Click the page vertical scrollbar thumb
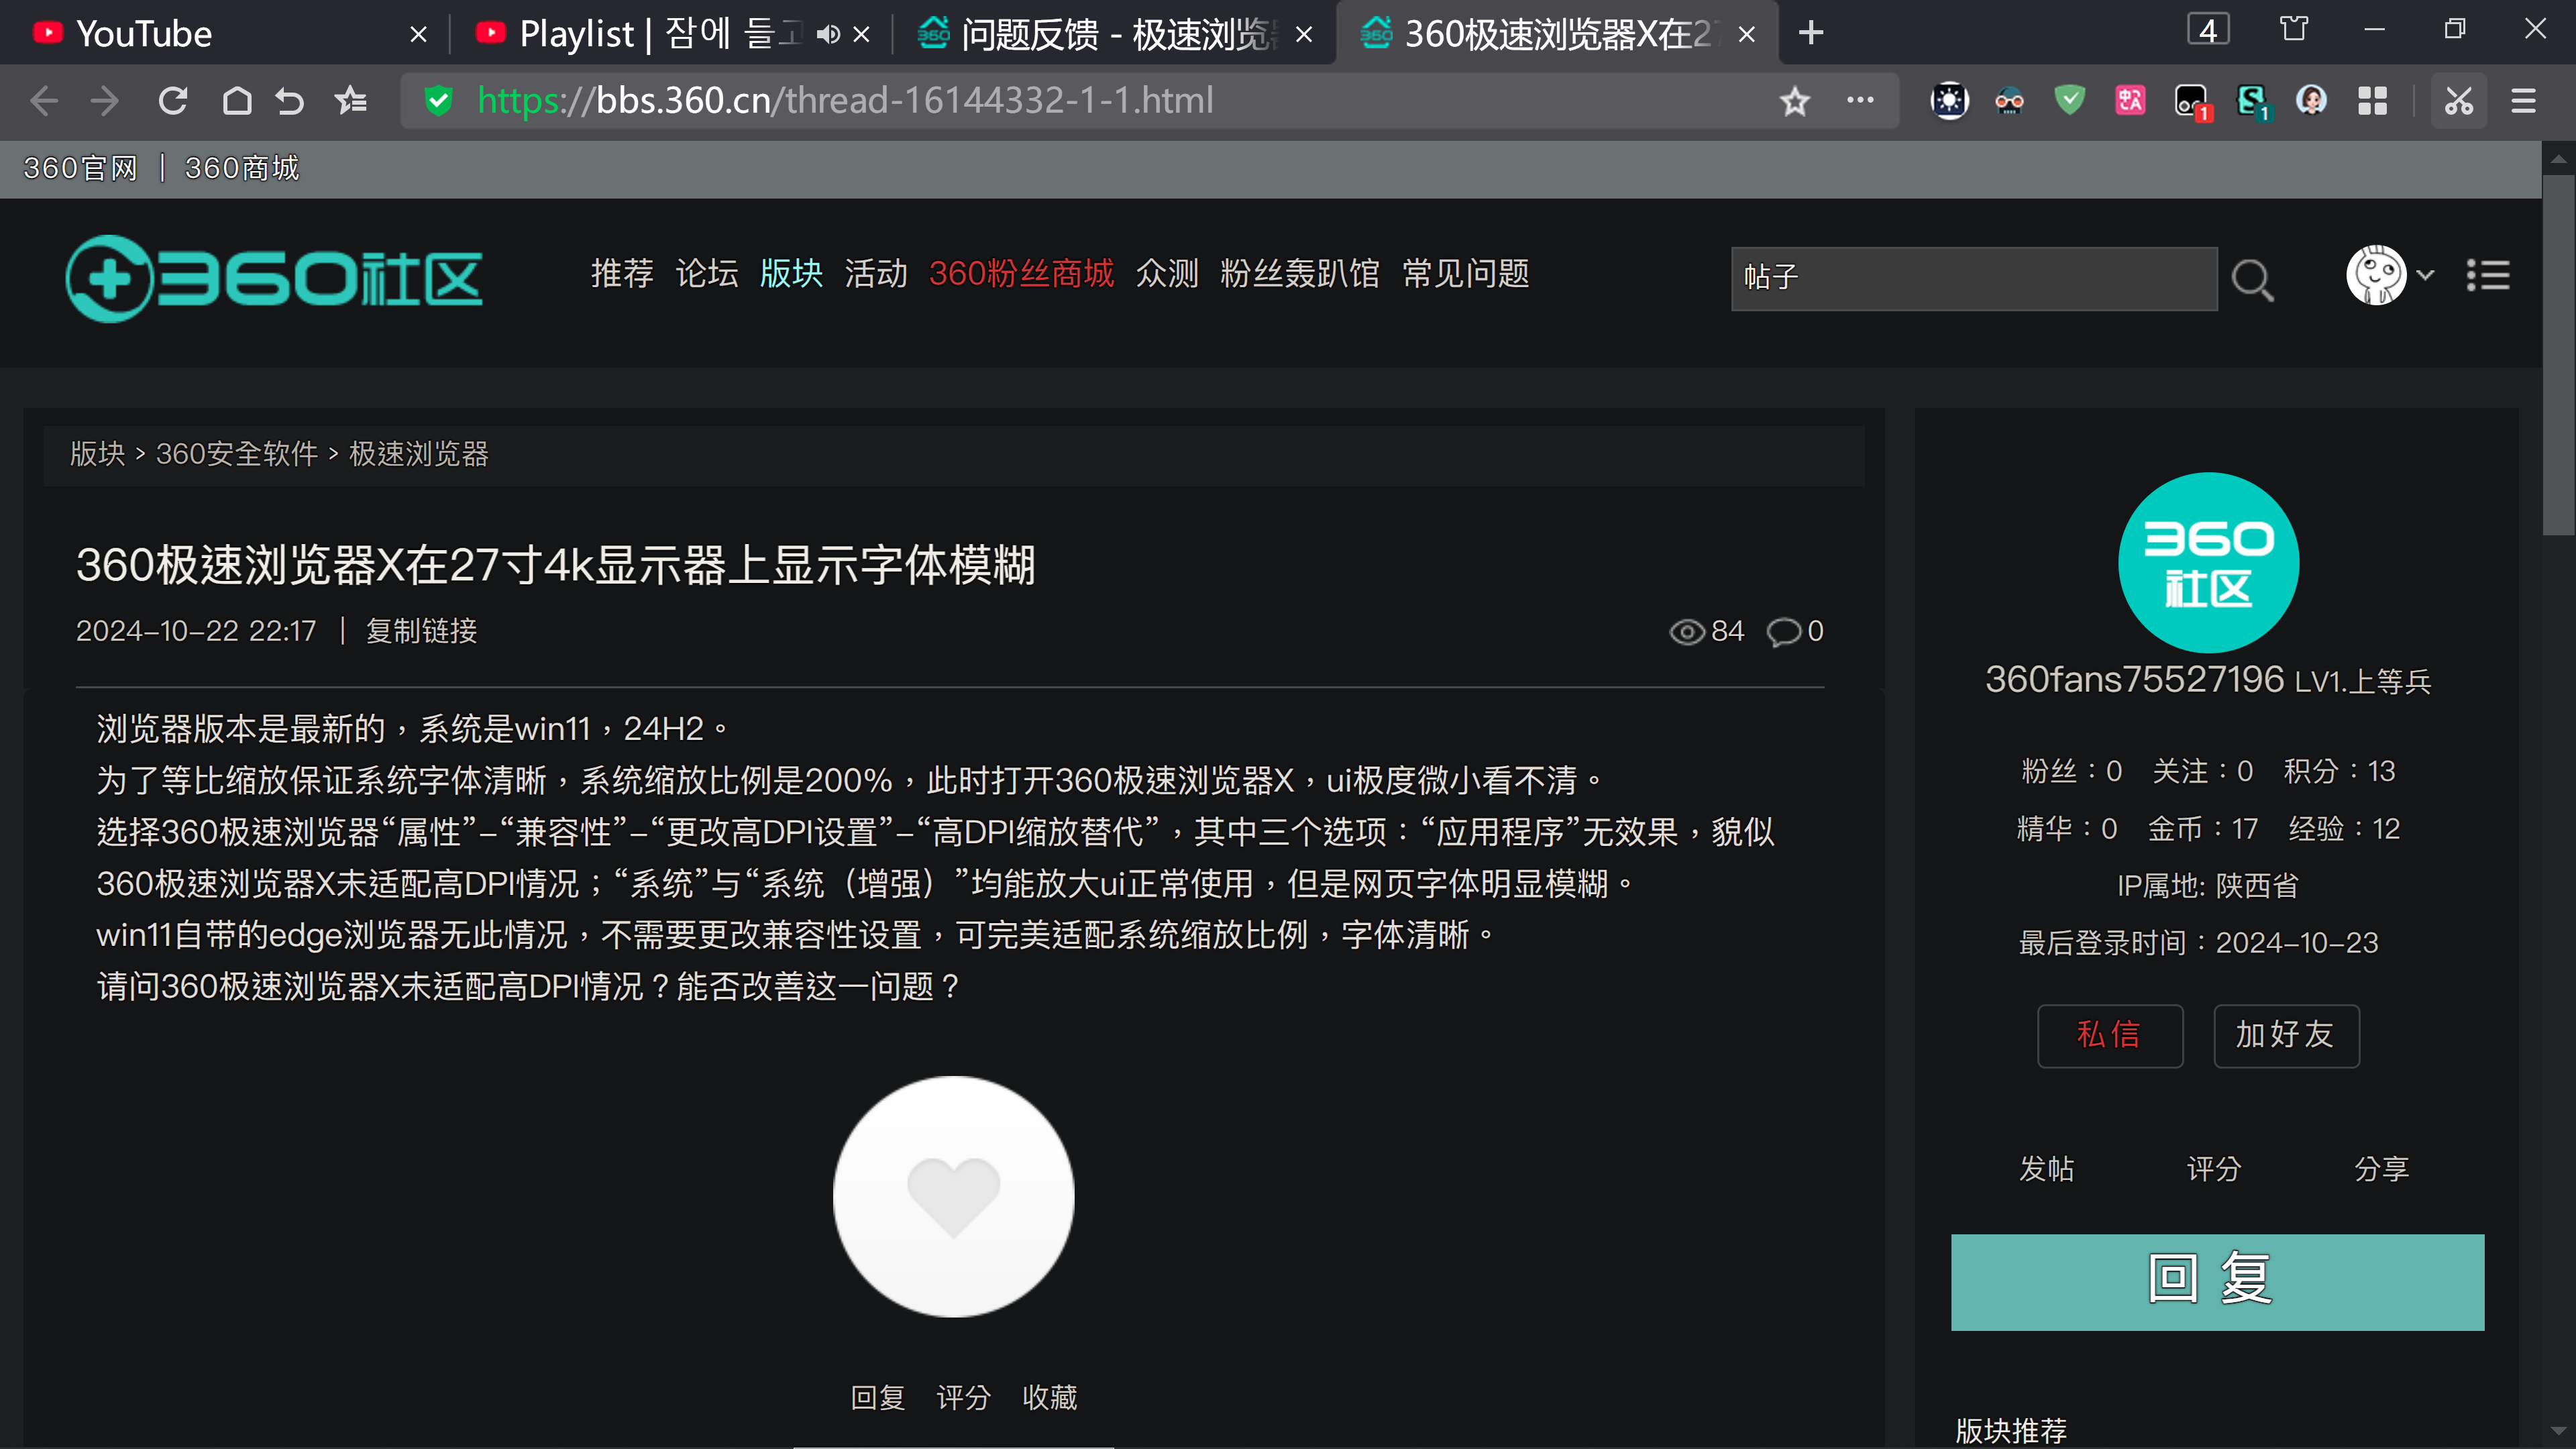The width and height of the screenshot is (2576, 1449). coord(2558,355)
